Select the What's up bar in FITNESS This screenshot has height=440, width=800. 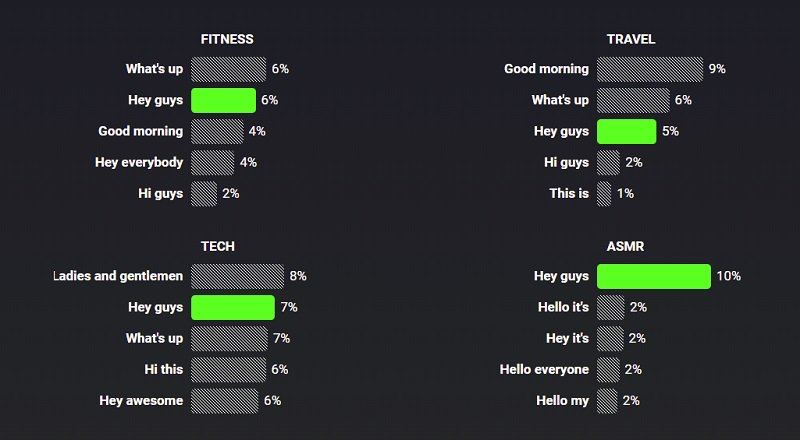228,69
